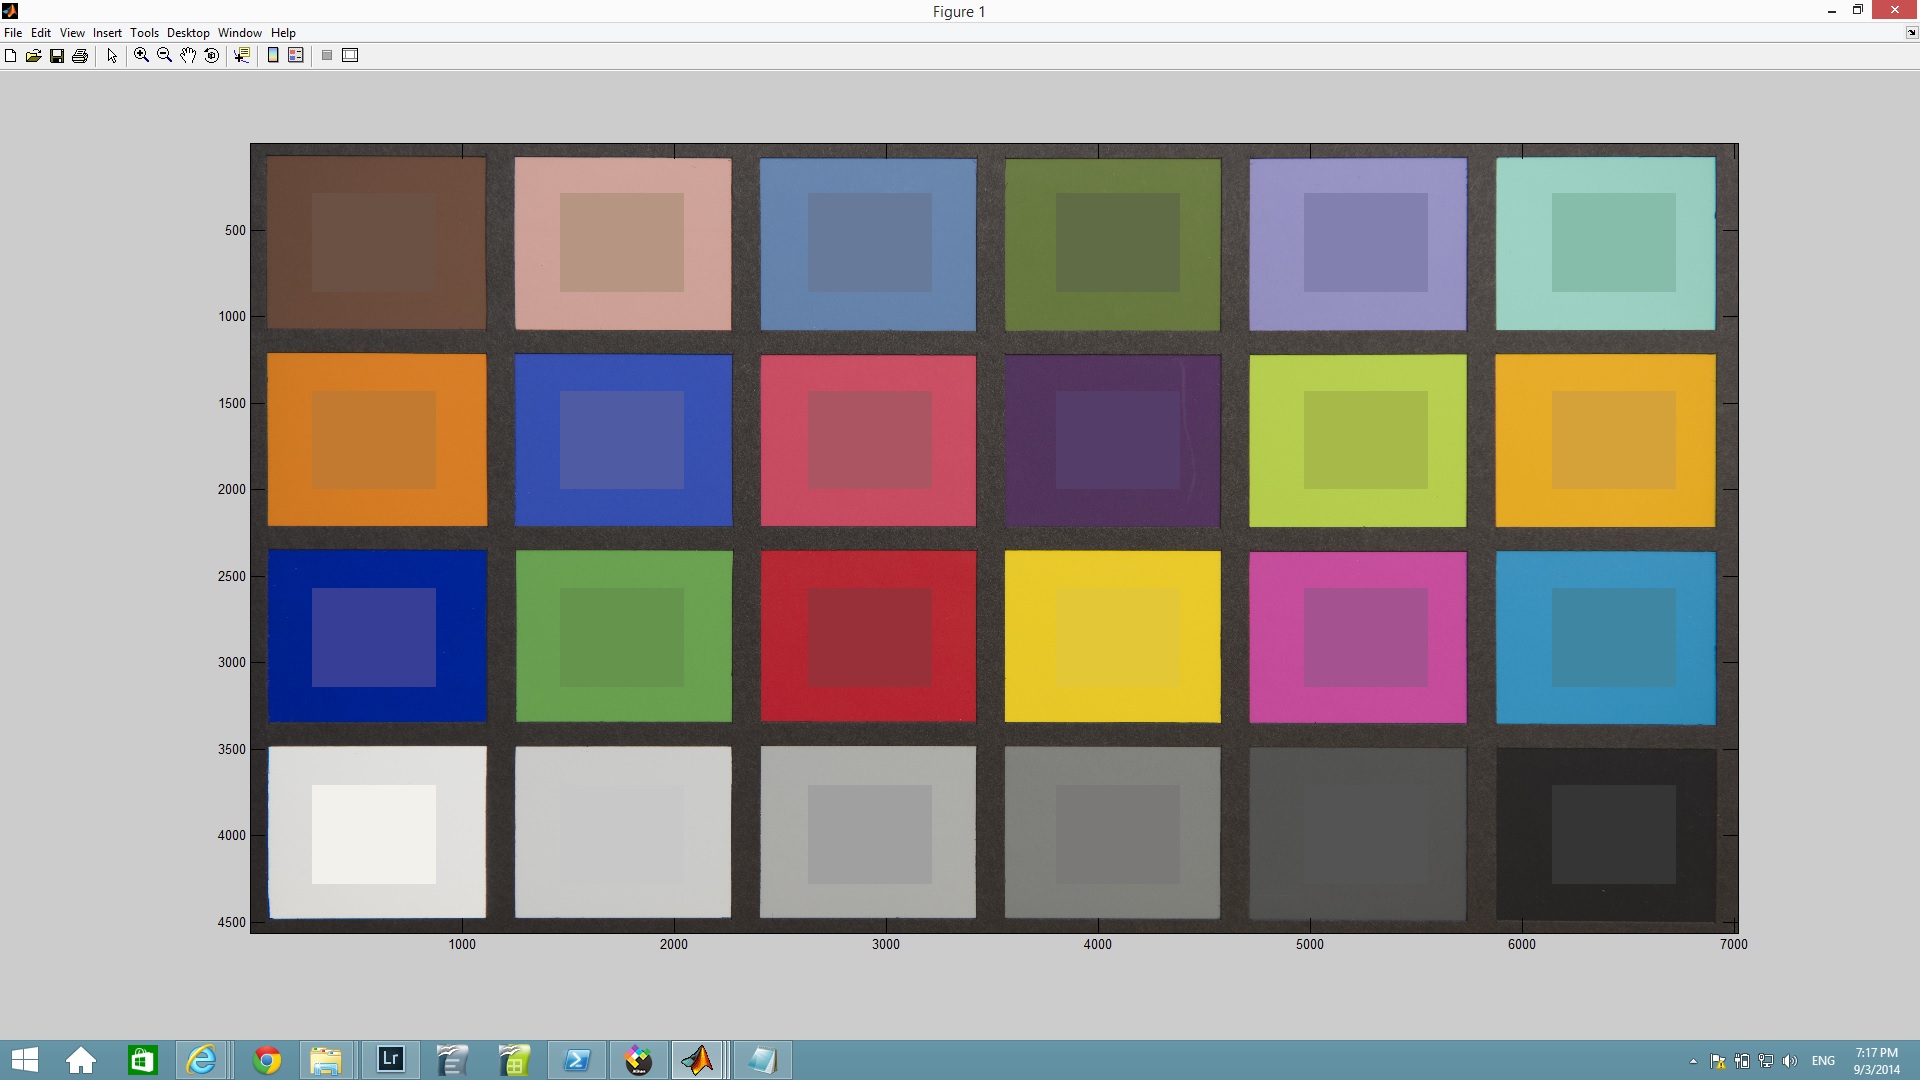
Task: Open the Windows Store taskbar icon
Action: [142, 1060]
